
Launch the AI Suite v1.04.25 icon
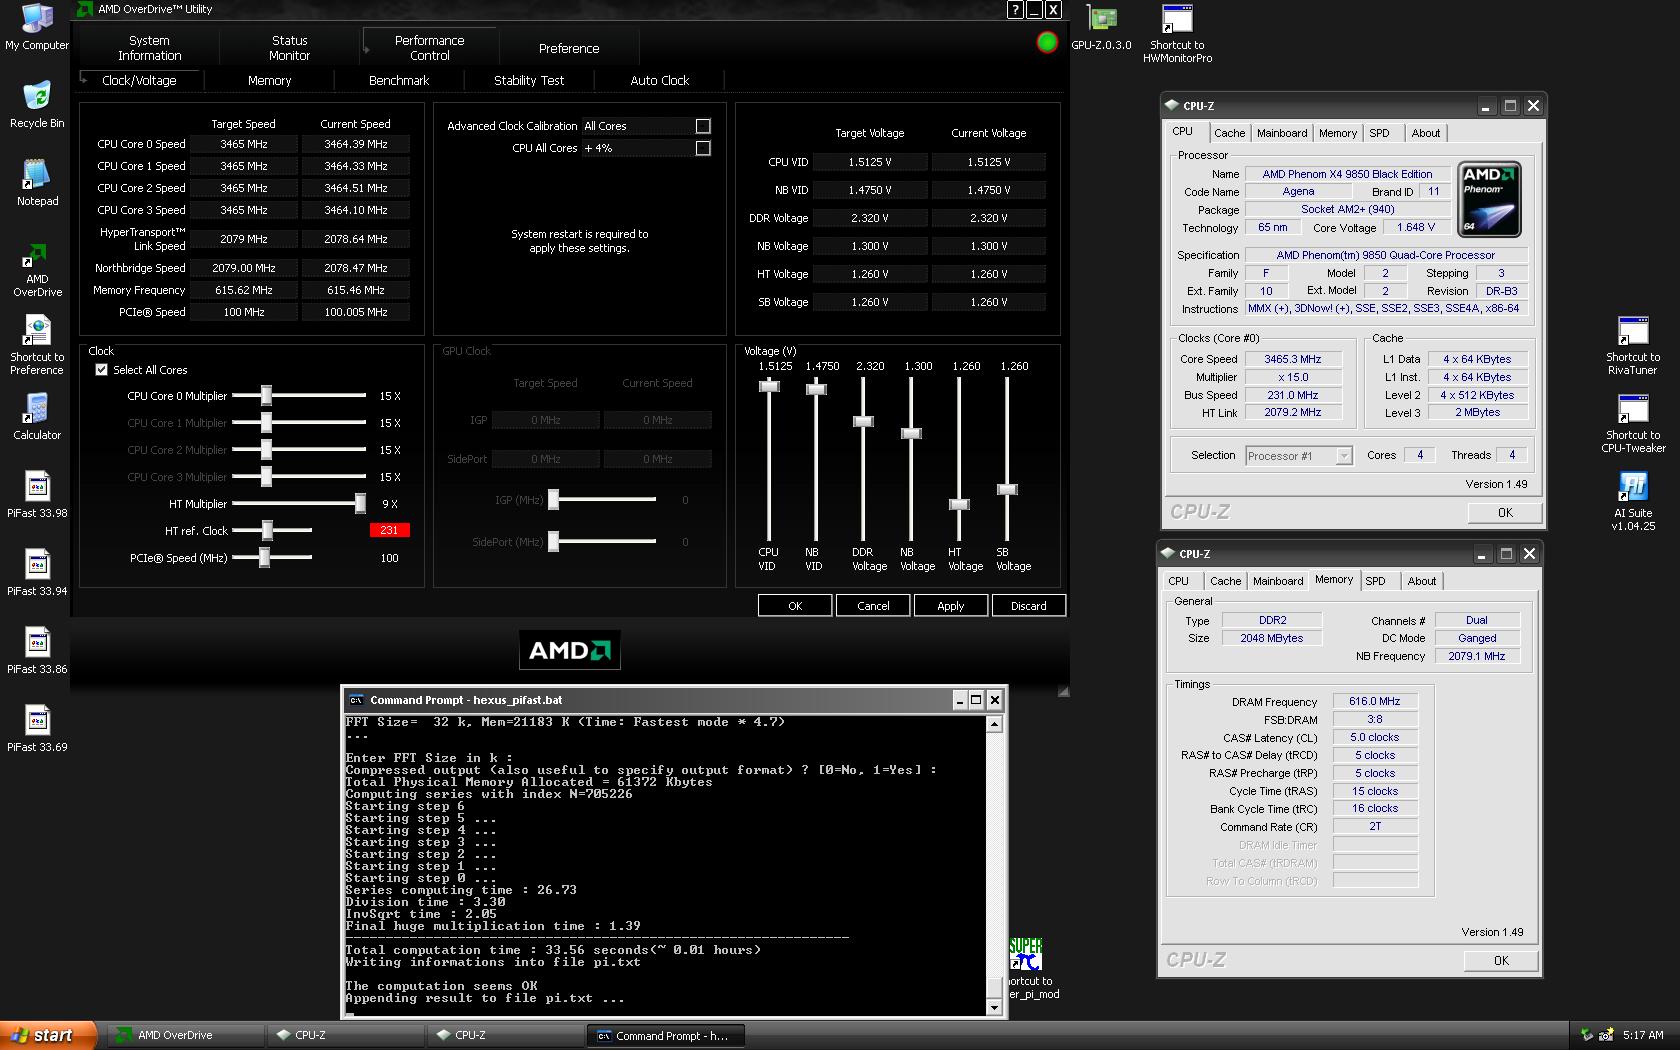1632,501
